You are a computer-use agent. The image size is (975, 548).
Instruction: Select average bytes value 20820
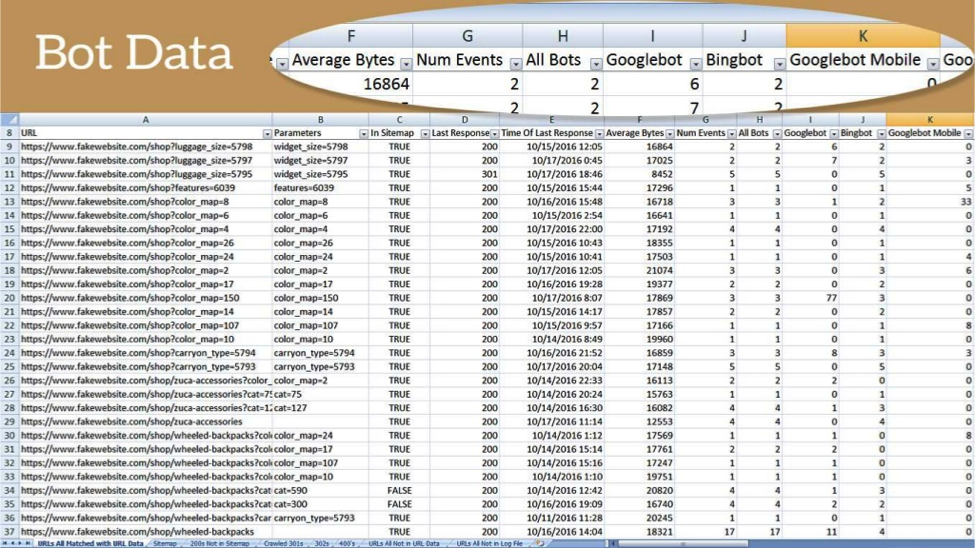point(639,490)
